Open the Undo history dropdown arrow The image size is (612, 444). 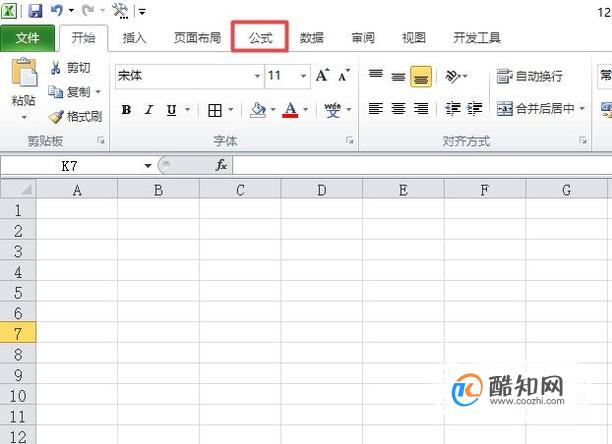(71, 11)
